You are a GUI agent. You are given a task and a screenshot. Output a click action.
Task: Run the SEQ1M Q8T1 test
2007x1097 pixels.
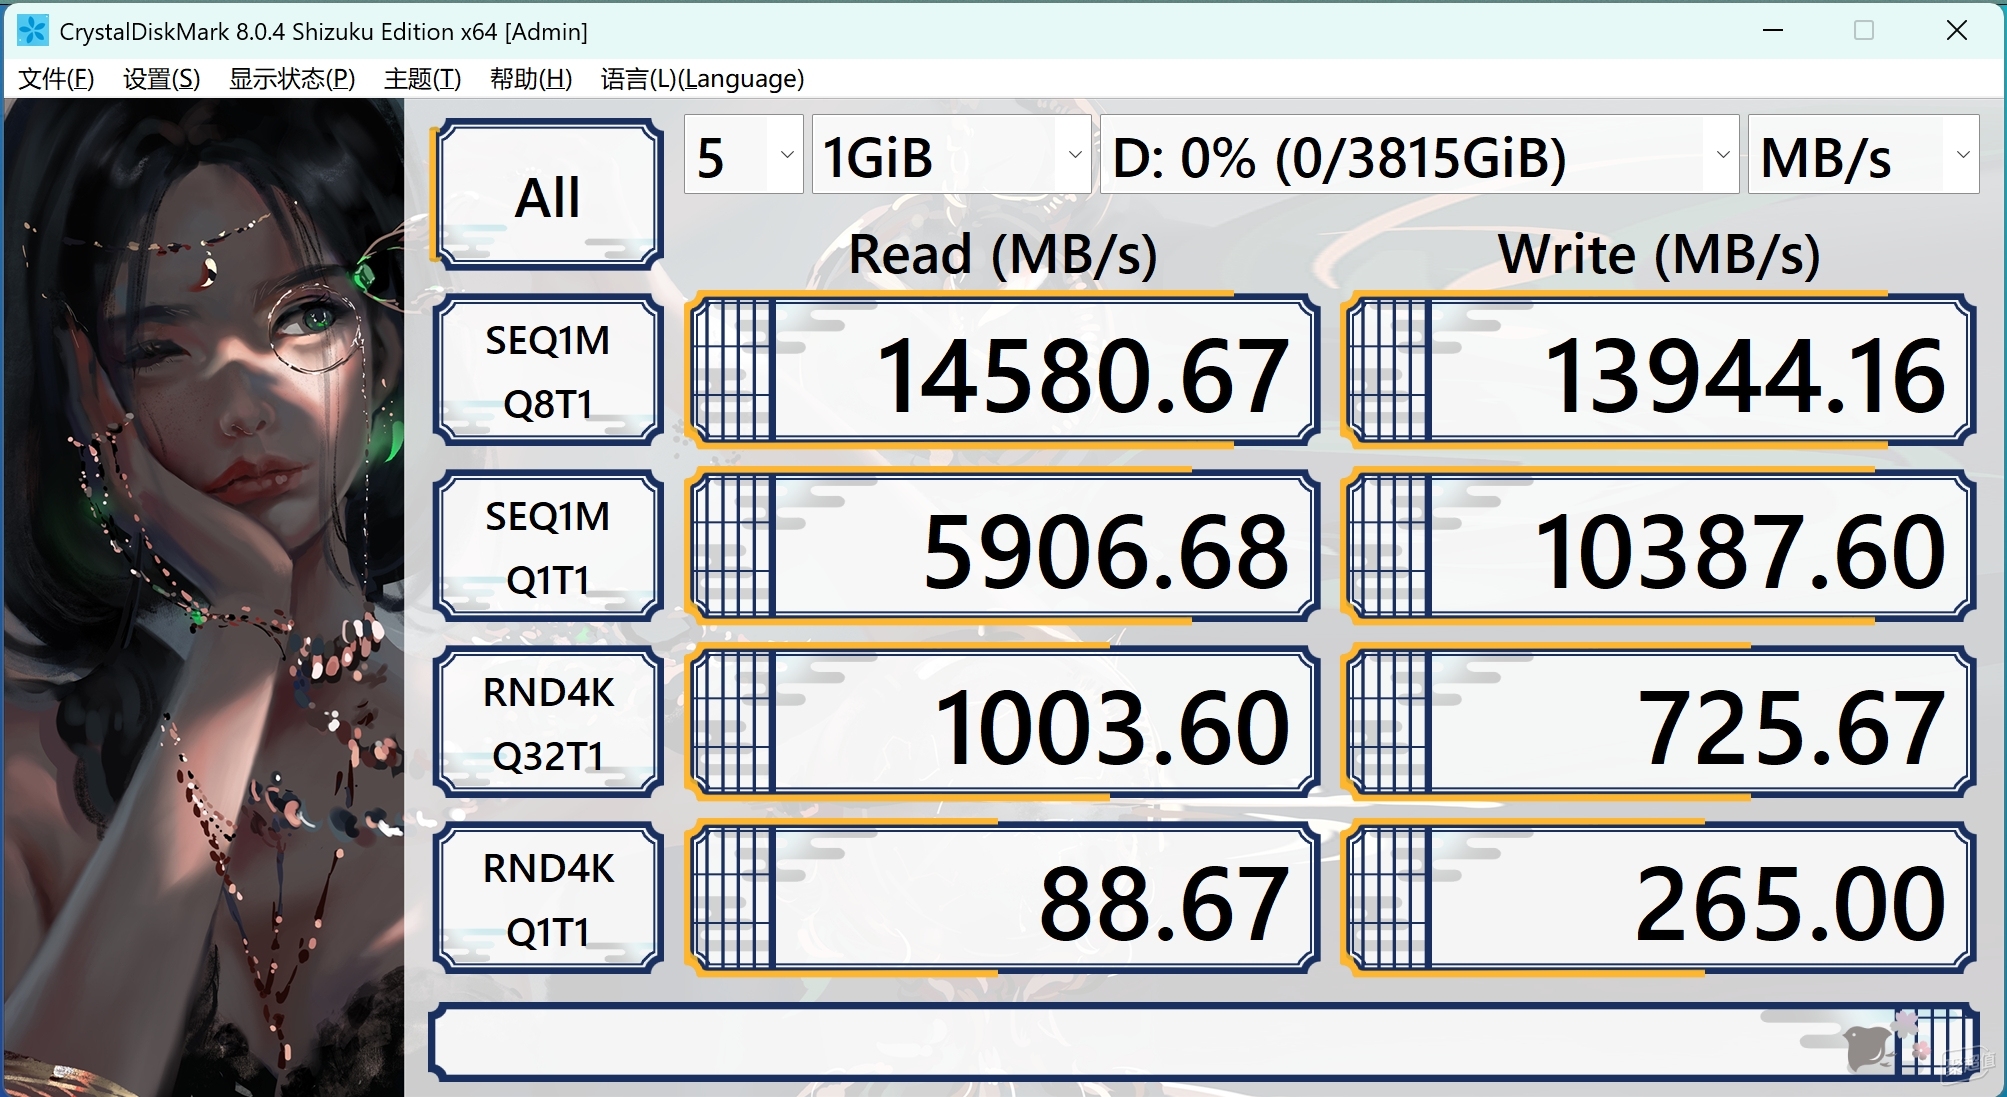[x=548, y=371]
